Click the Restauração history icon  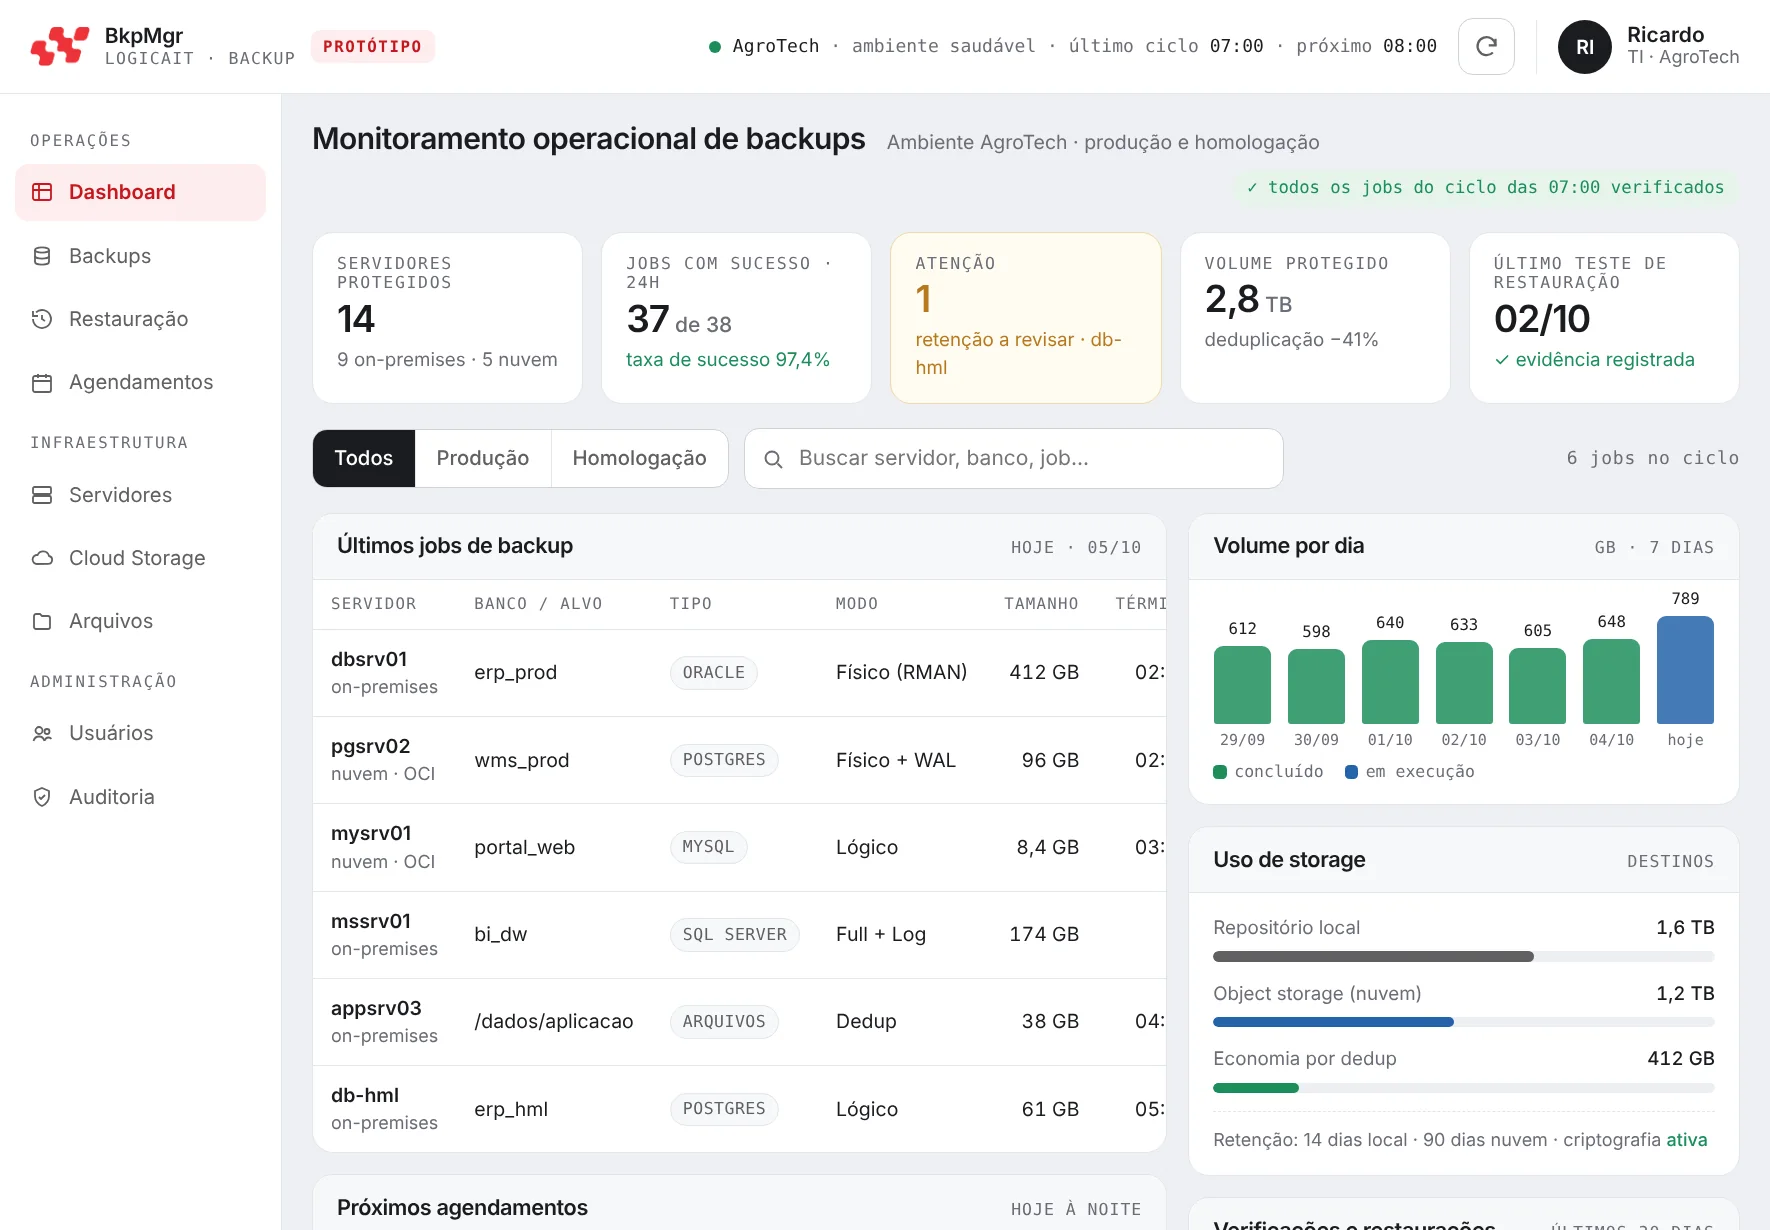pos(42,319)
